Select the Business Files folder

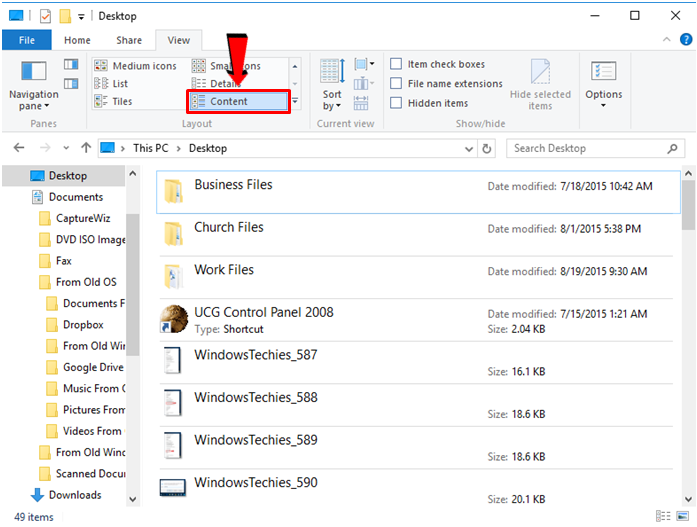pos(418,192)
